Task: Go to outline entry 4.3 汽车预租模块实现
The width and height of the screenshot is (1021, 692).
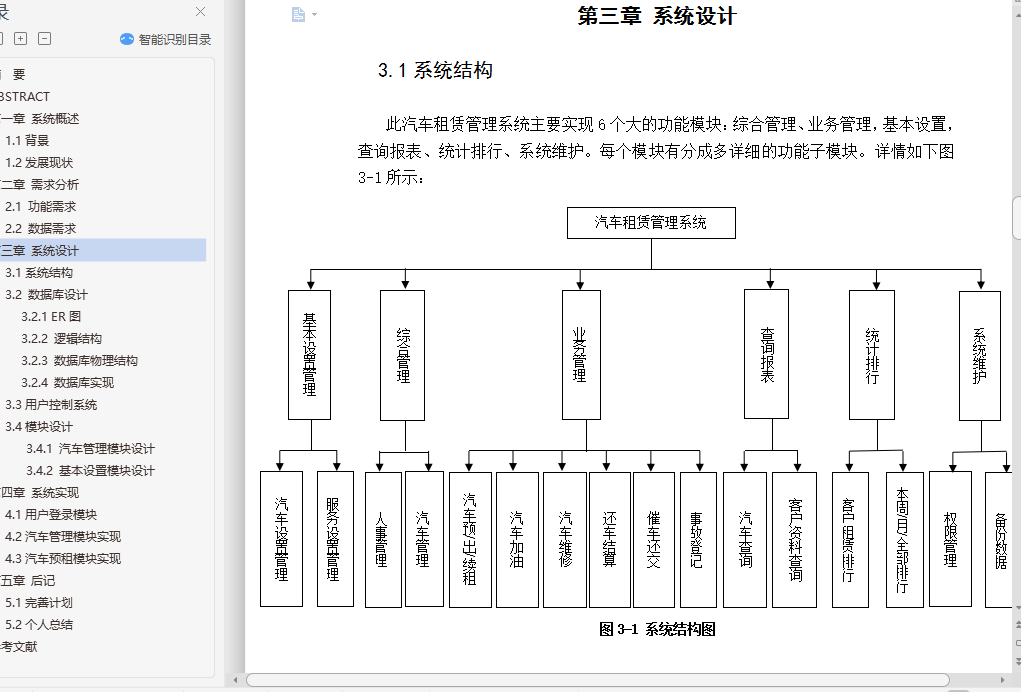Action: point(63,559)
